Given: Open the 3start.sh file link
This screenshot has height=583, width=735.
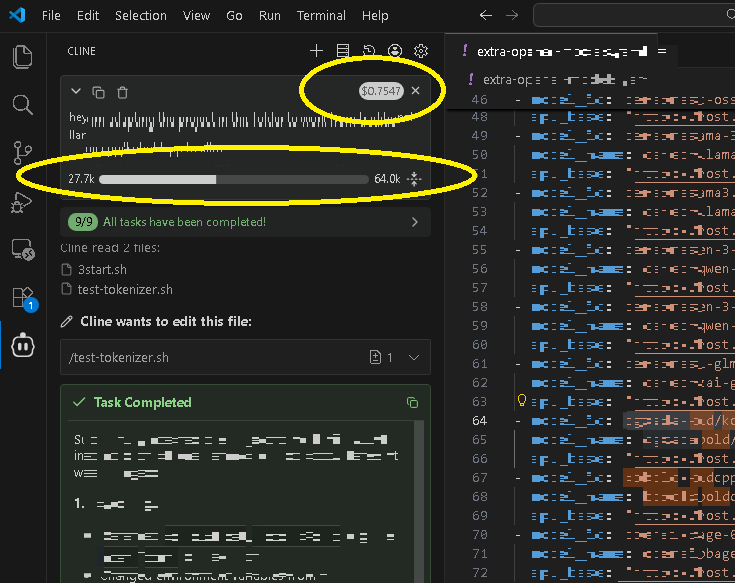Looking at the screenshot, I should [102, 269].
